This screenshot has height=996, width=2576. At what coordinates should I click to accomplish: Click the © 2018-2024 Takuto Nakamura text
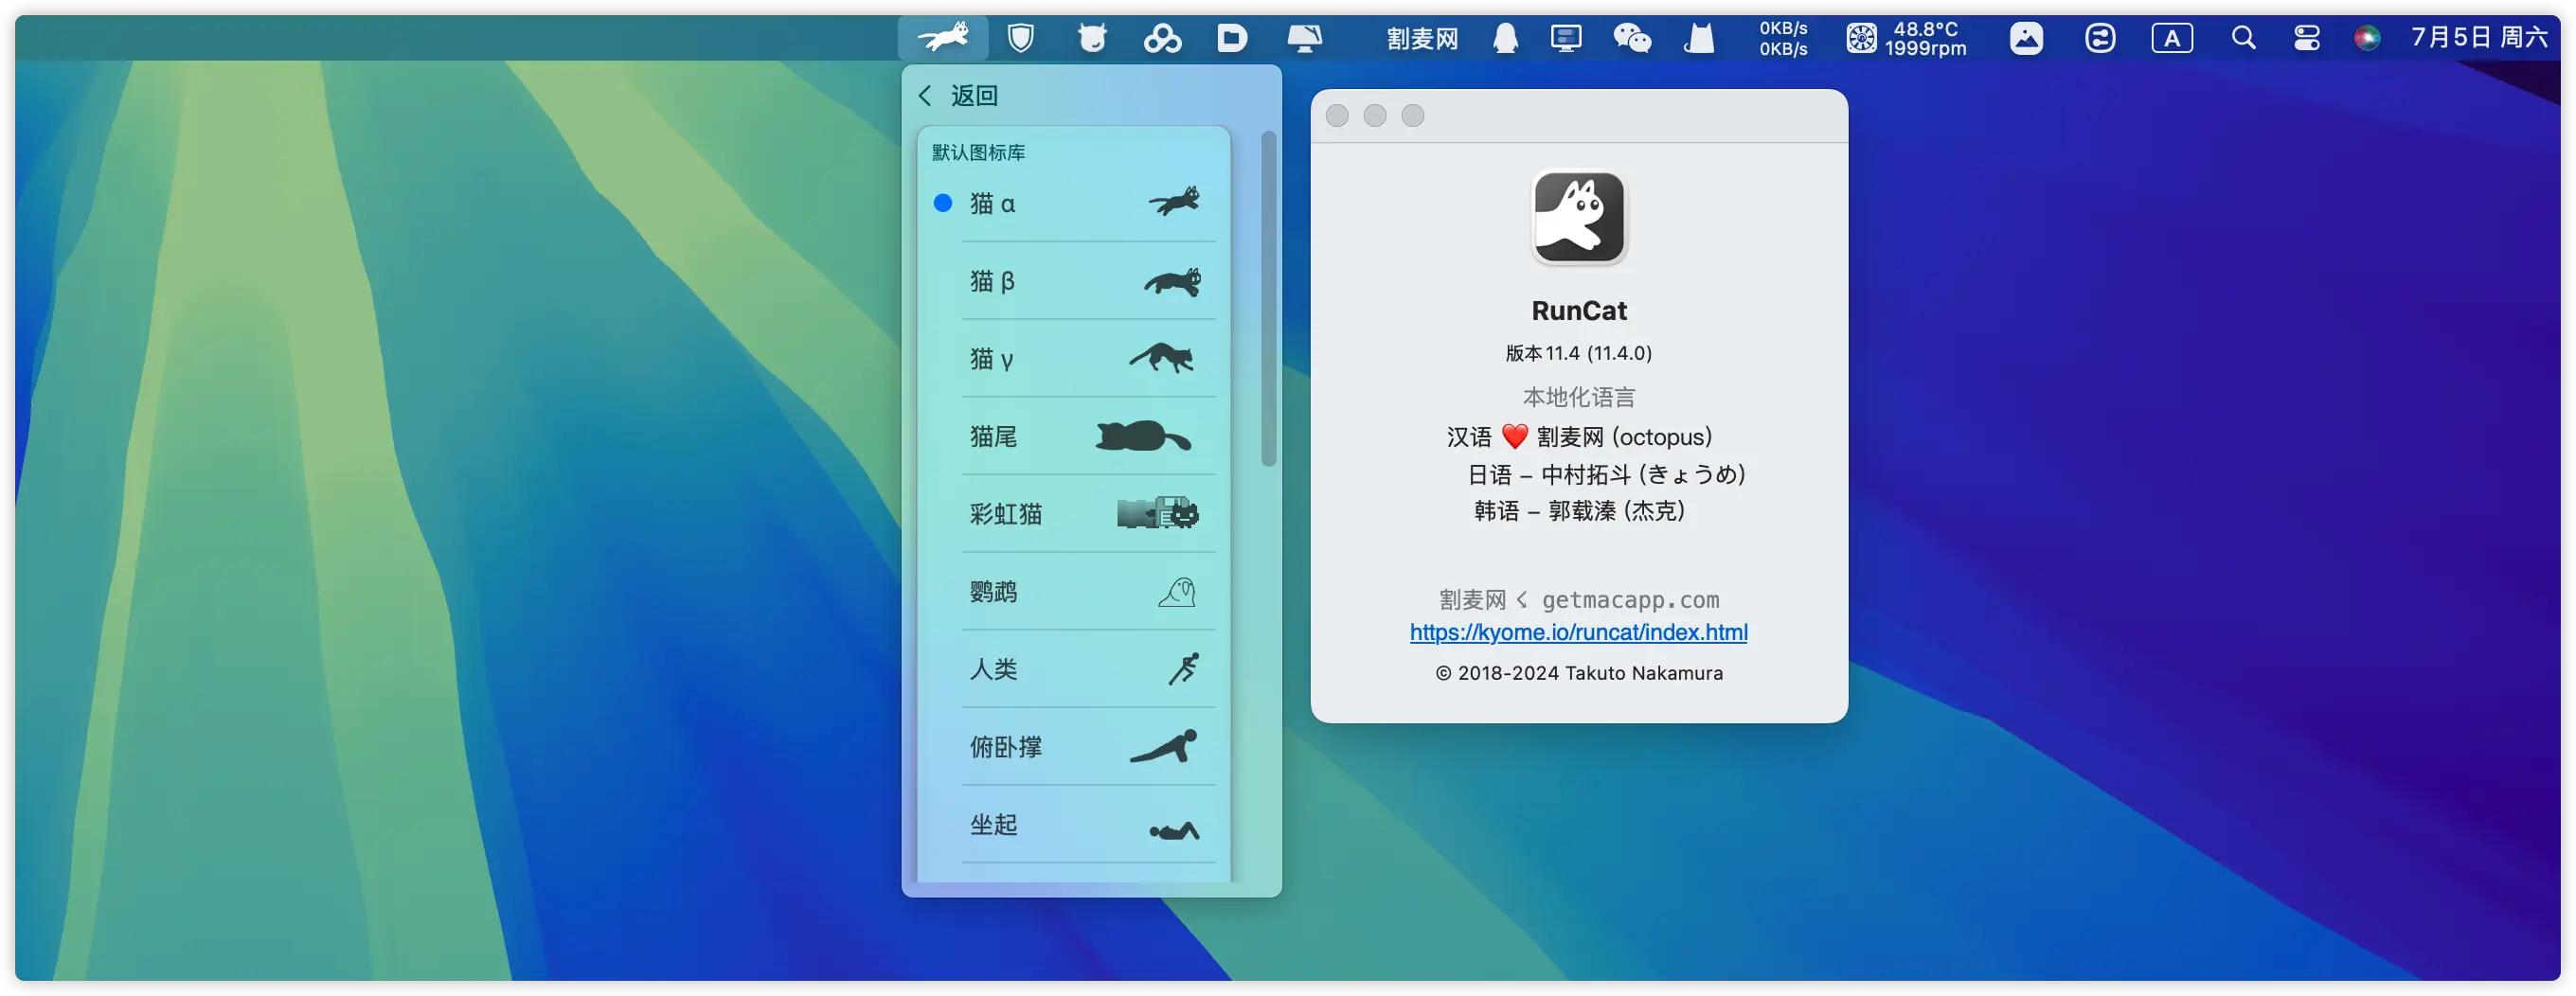(x=1579, y=673)
